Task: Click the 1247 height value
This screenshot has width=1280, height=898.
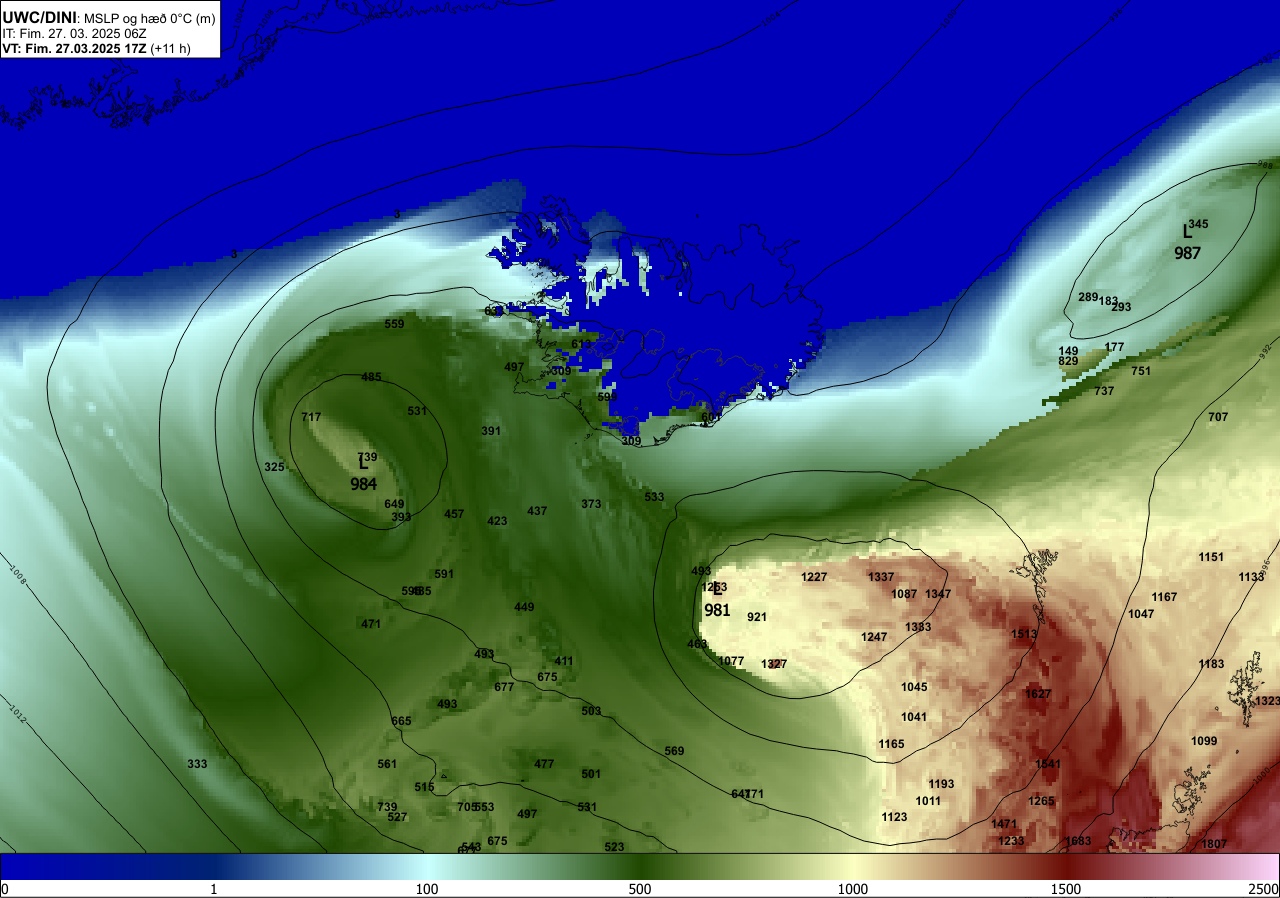Action: (874, 637)
